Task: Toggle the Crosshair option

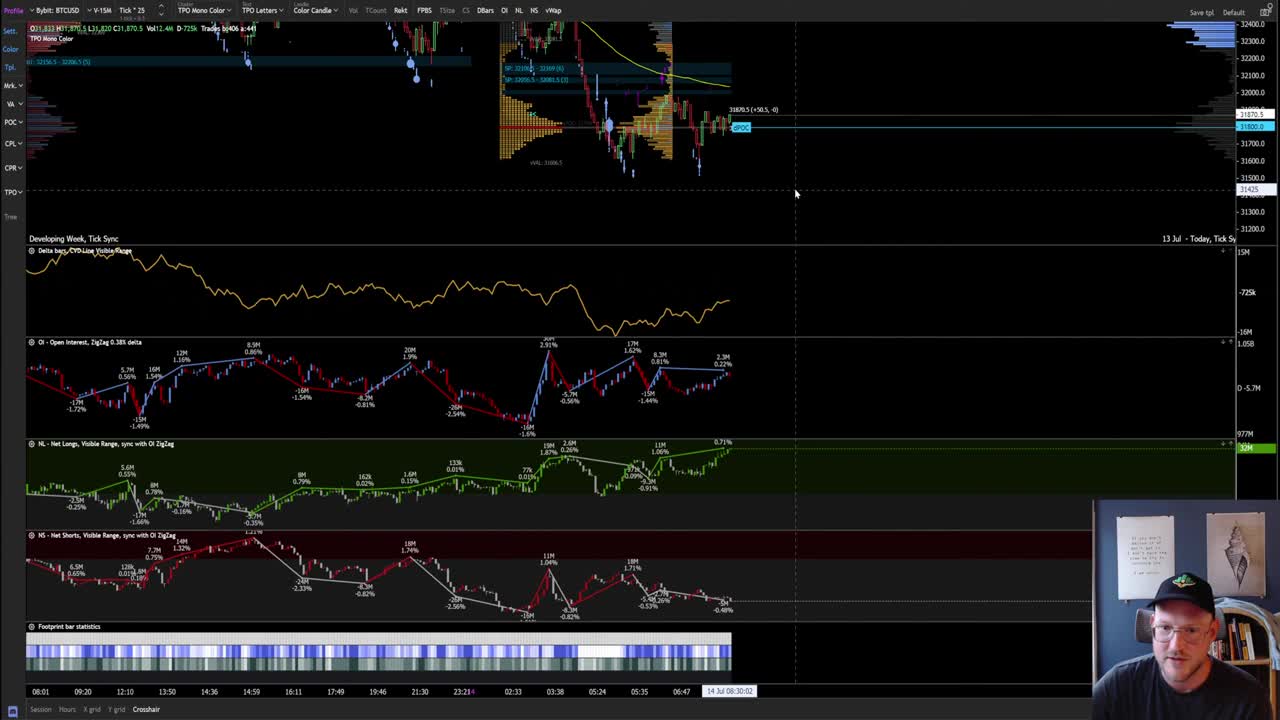Action: [146, 709]
